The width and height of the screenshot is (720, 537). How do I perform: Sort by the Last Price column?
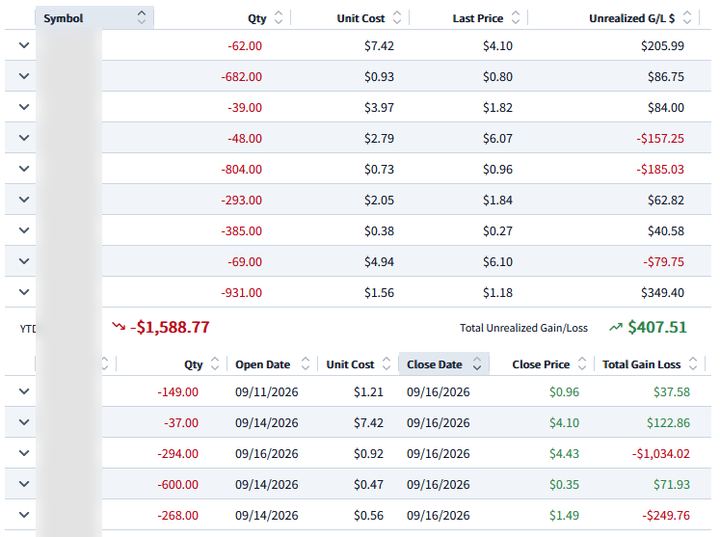coord(478,18)
